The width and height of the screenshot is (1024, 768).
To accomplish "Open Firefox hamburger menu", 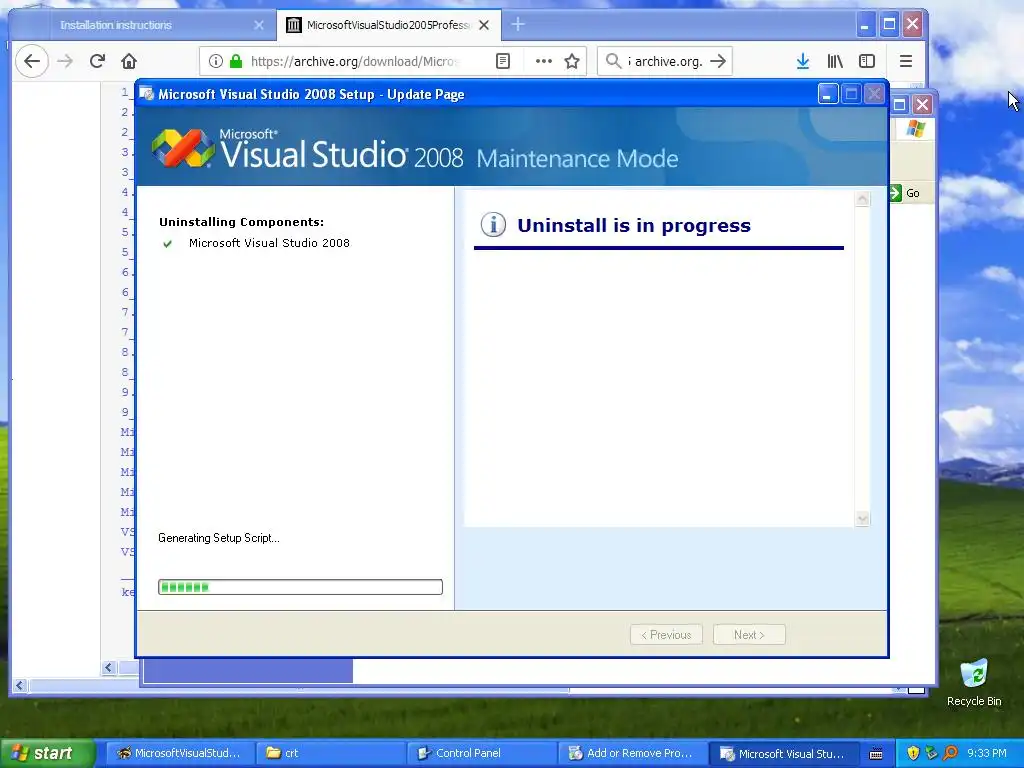I will (x=906, y=61).
